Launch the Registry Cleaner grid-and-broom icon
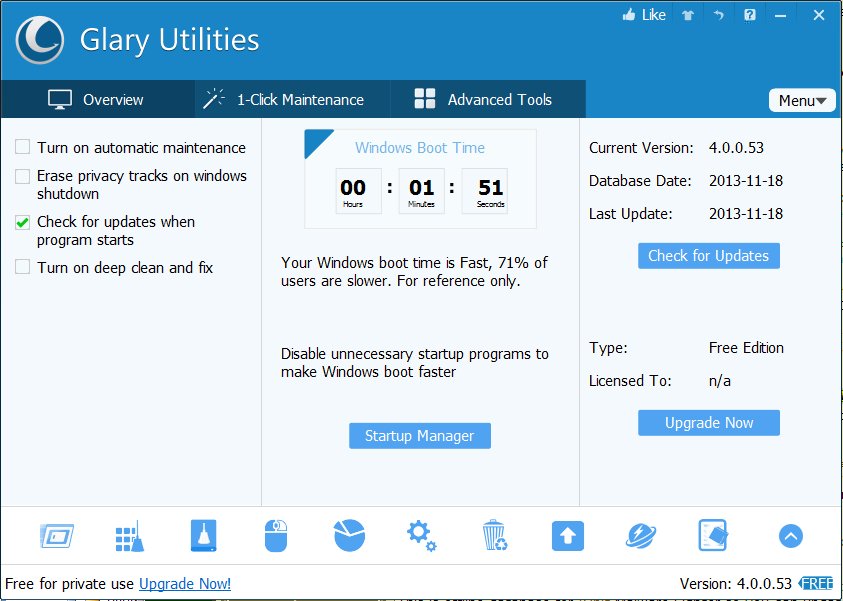The height and width of the screenshot is (601, 843). (130, 536)
